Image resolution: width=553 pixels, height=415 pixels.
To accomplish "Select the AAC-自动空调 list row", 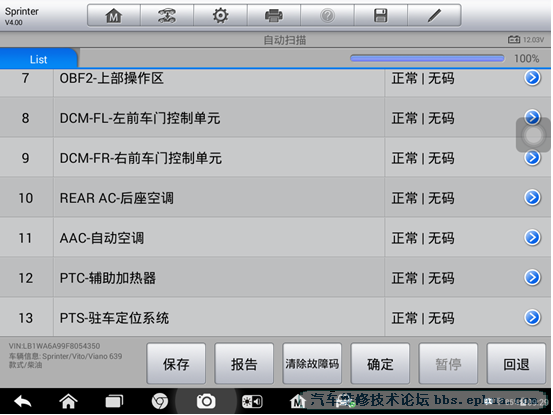I will pos(275,237).
